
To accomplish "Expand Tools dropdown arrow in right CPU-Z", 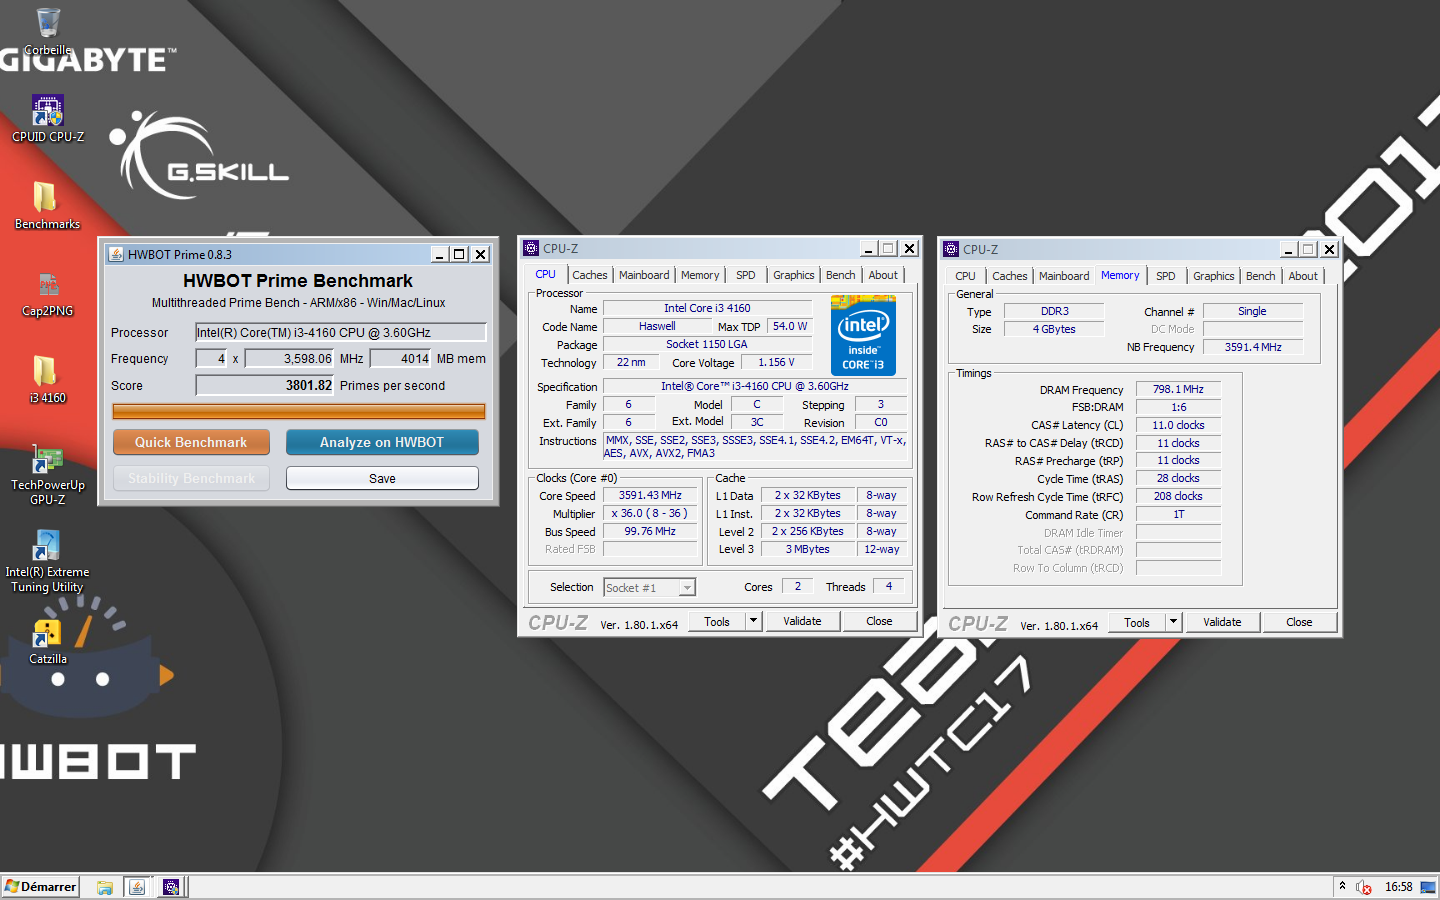I will point(1175,622).
